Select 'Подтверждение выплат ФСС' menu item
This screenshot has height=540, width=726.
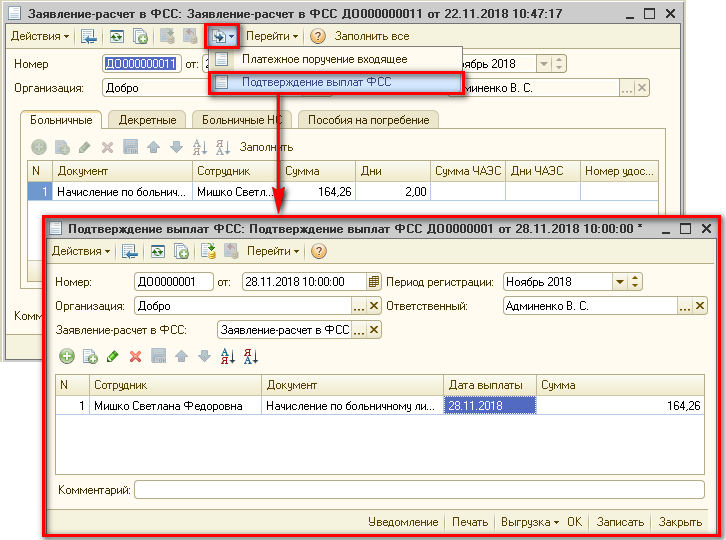pos(330,83)
